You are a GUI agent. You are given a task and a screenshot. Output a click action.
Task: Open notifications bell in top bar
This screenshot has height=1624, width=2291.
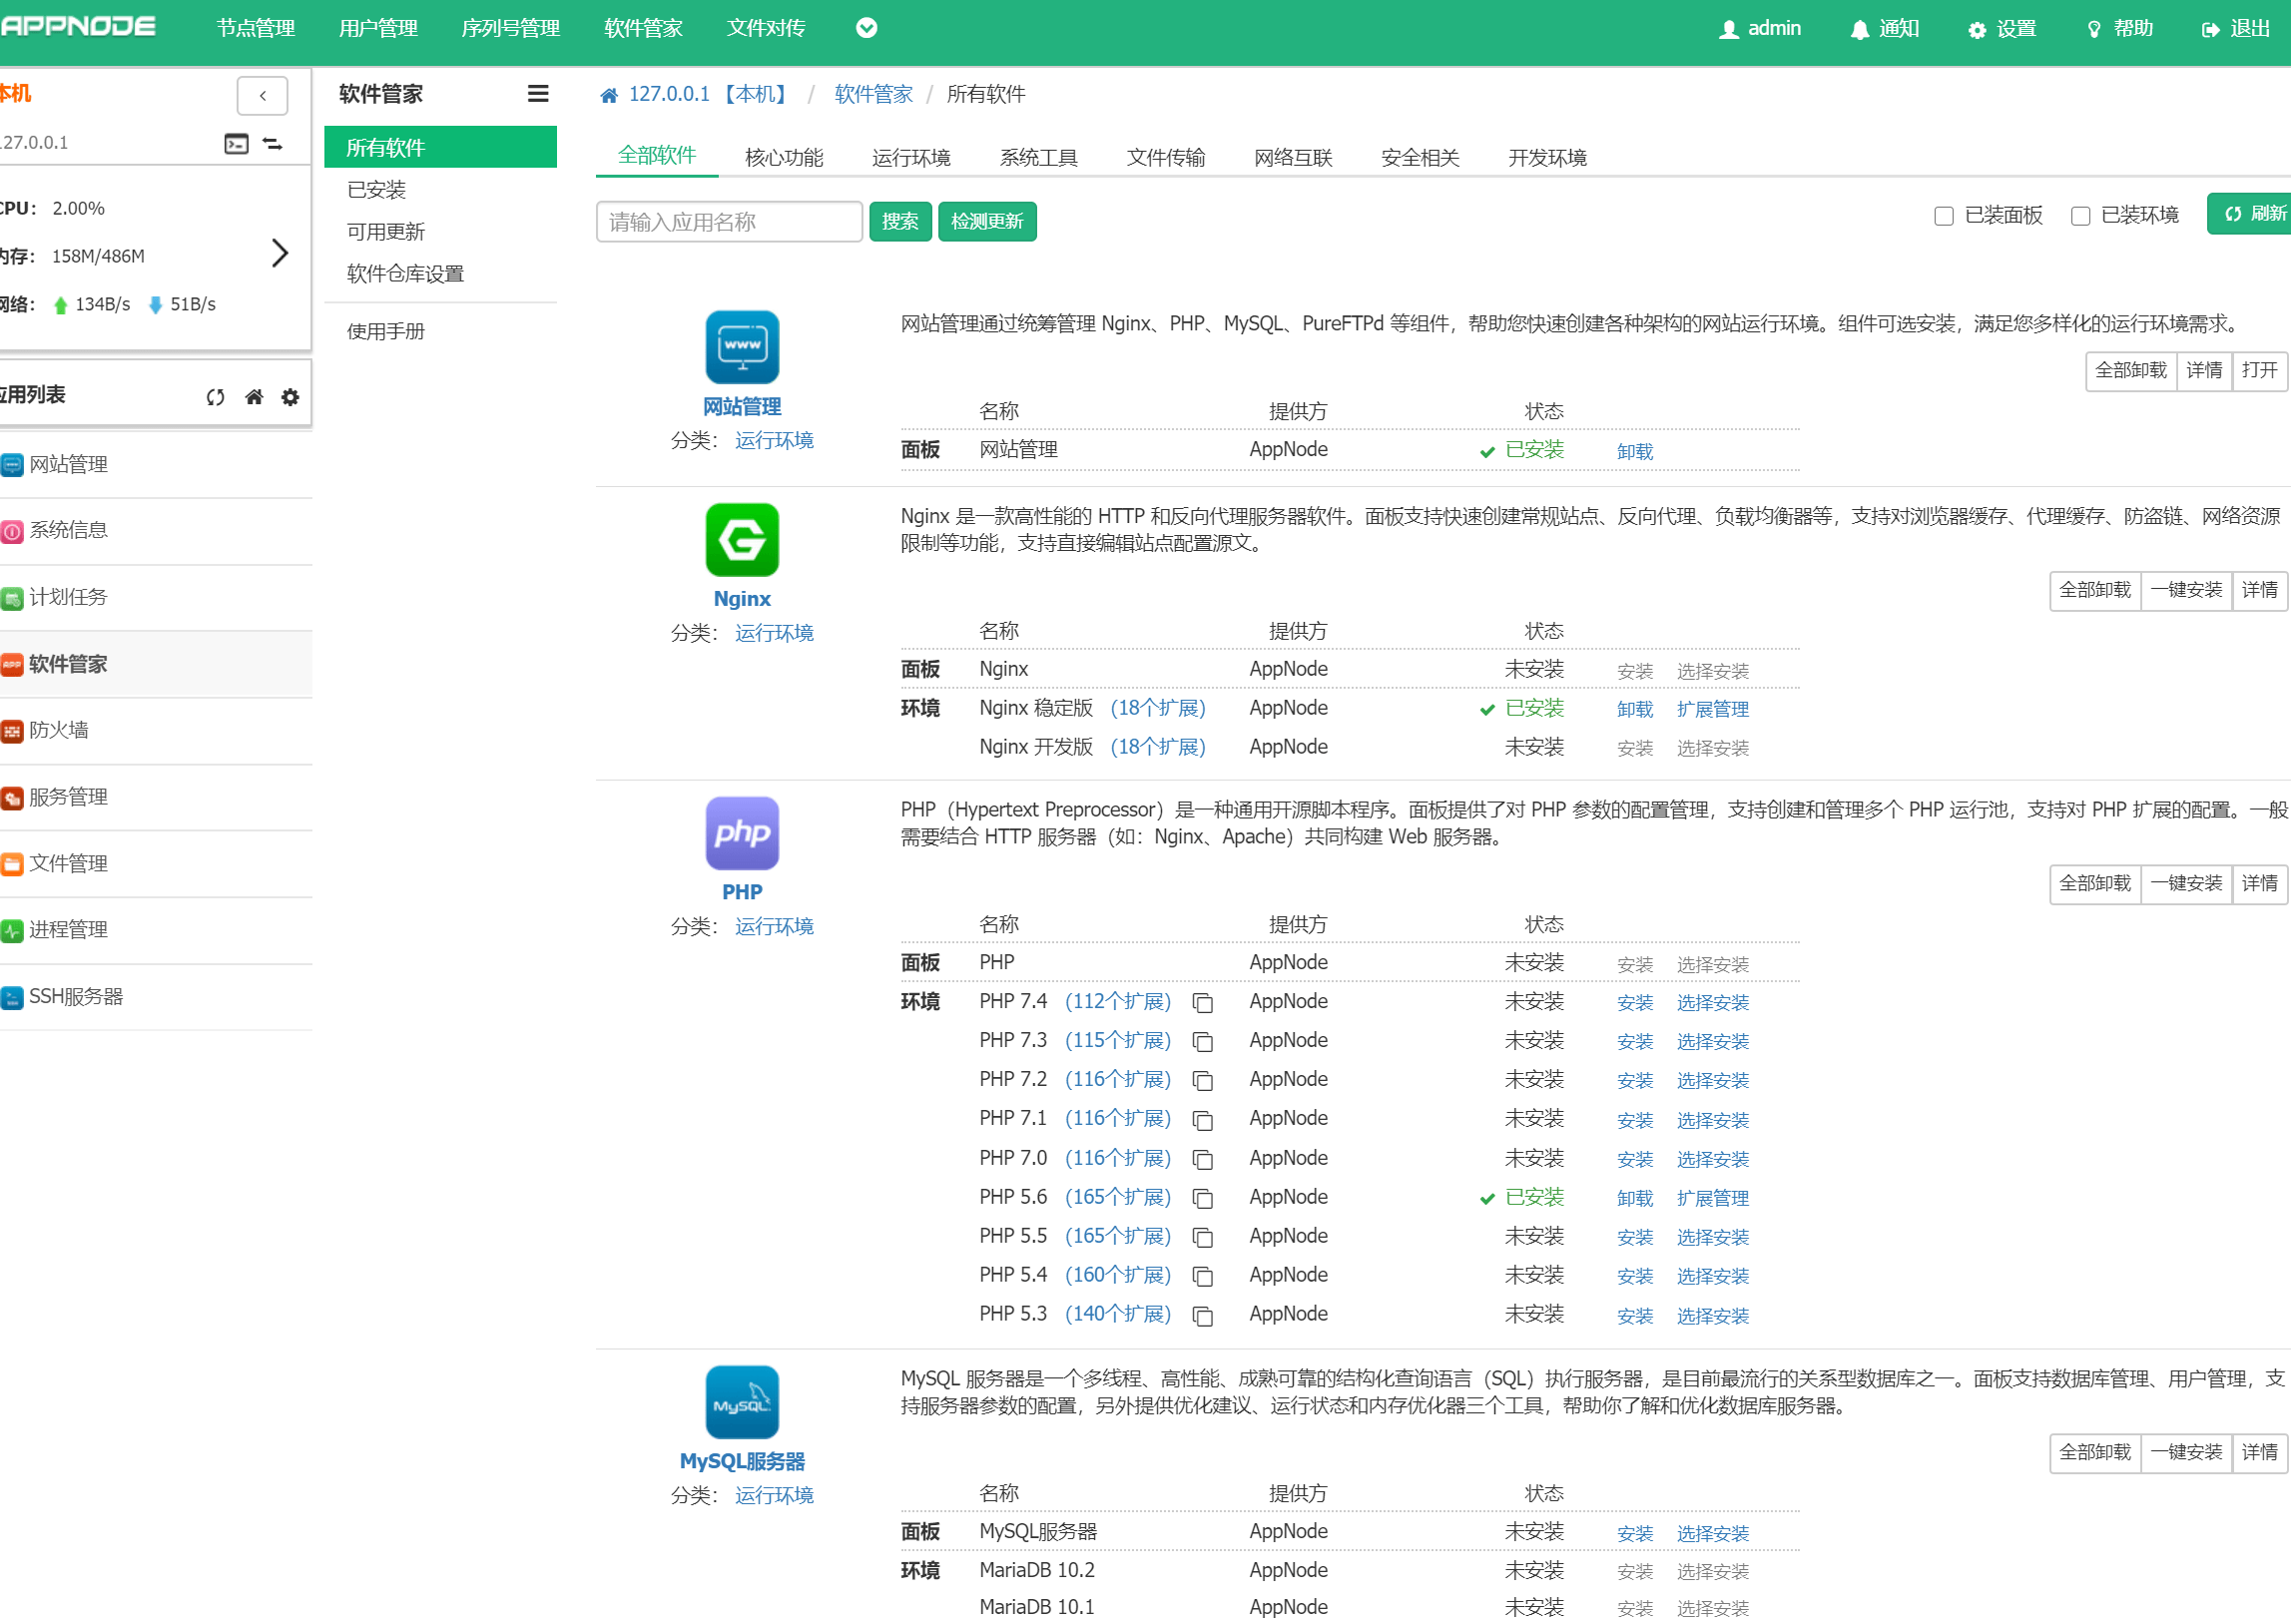(1884, 29)
